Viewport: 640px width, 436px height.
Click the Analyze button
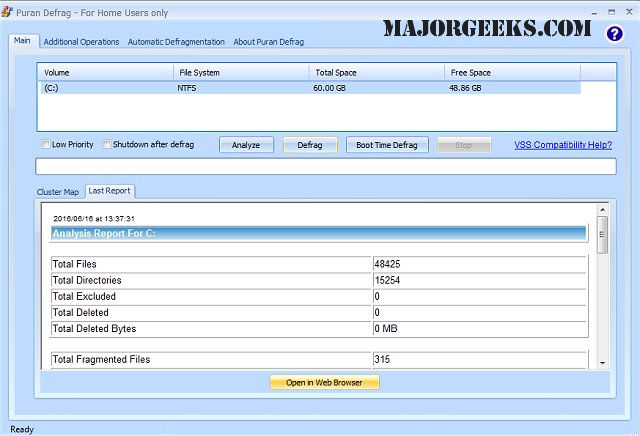246,145
